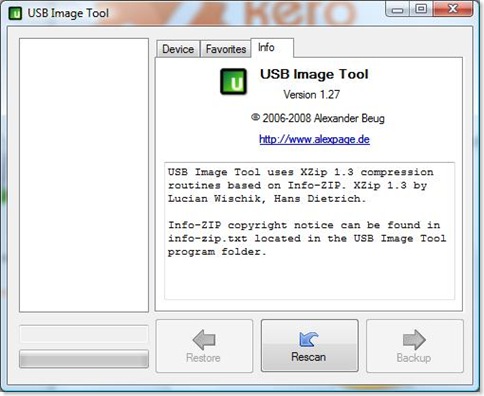Close the USB Image Tool window
This screenshot has height=396, width=484.
pyautogui.click(x=453, y=9)
